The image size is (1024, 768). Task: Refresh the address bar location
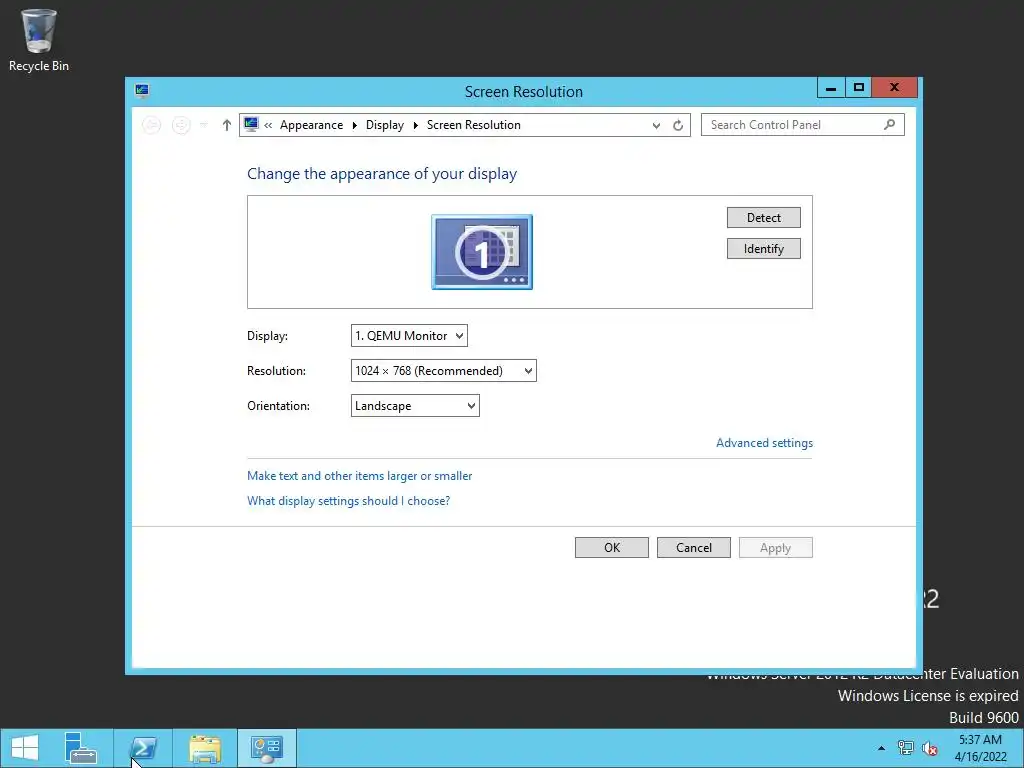point(678,125)
